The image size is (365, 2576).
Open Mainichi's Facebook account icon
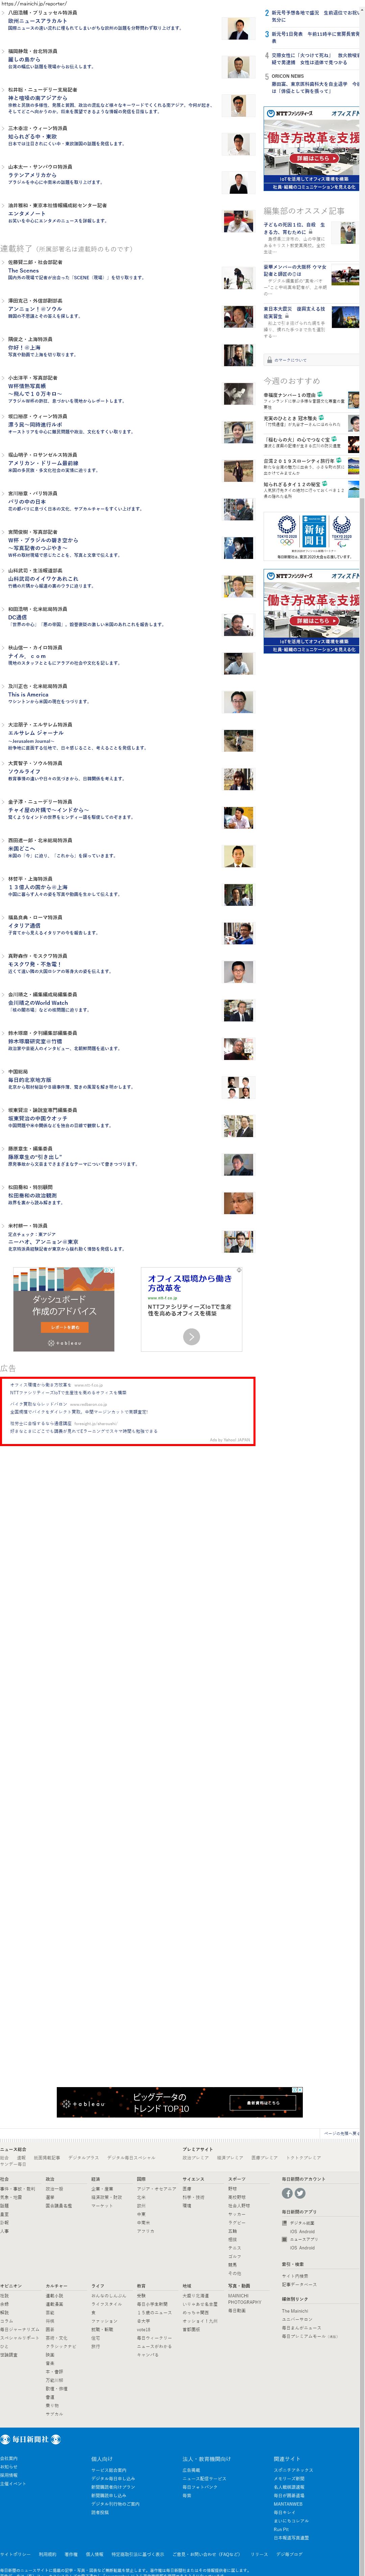click(287, 2193)
